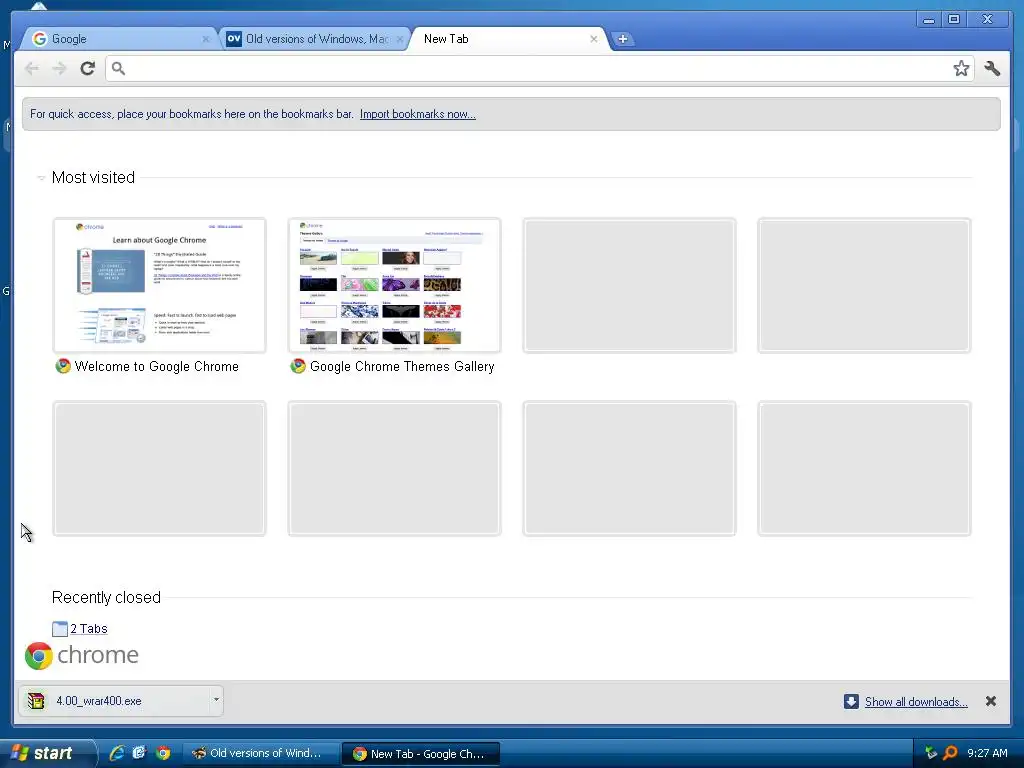
Task: Focus the address bar input
Action: [539, 69]
